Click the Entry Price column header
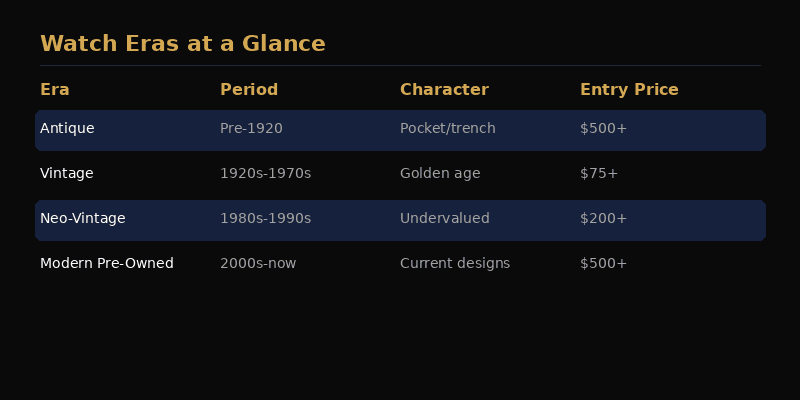This screenshot has width=800, height=400. click(x=629, y=90)
